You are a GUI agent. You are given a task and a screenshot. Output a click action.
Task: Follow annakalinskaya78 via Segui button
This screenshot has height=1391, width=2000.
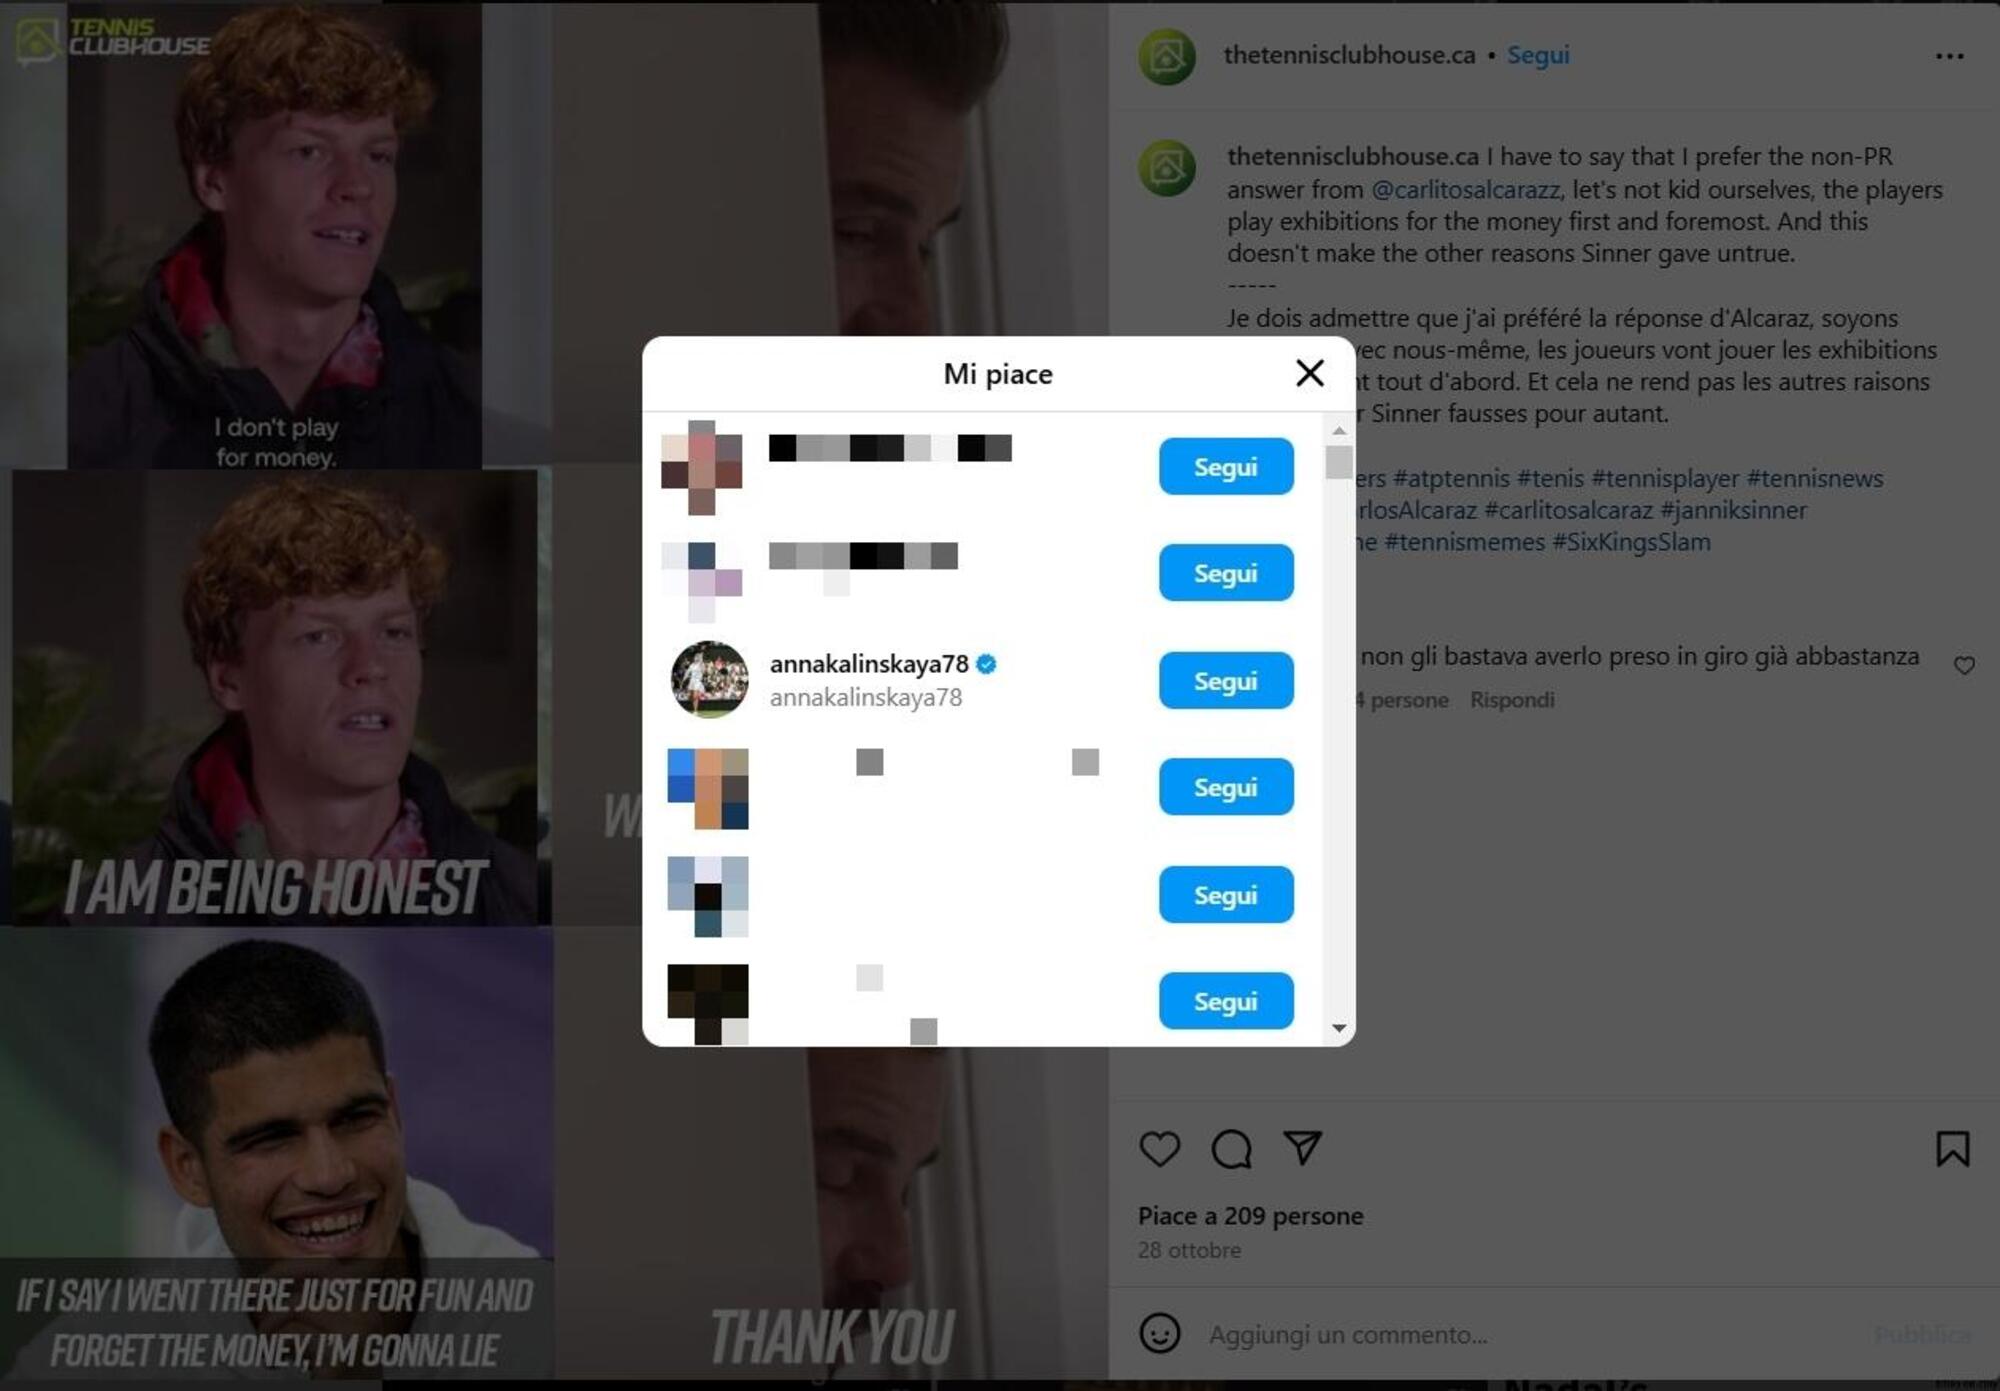[1226, 680]
